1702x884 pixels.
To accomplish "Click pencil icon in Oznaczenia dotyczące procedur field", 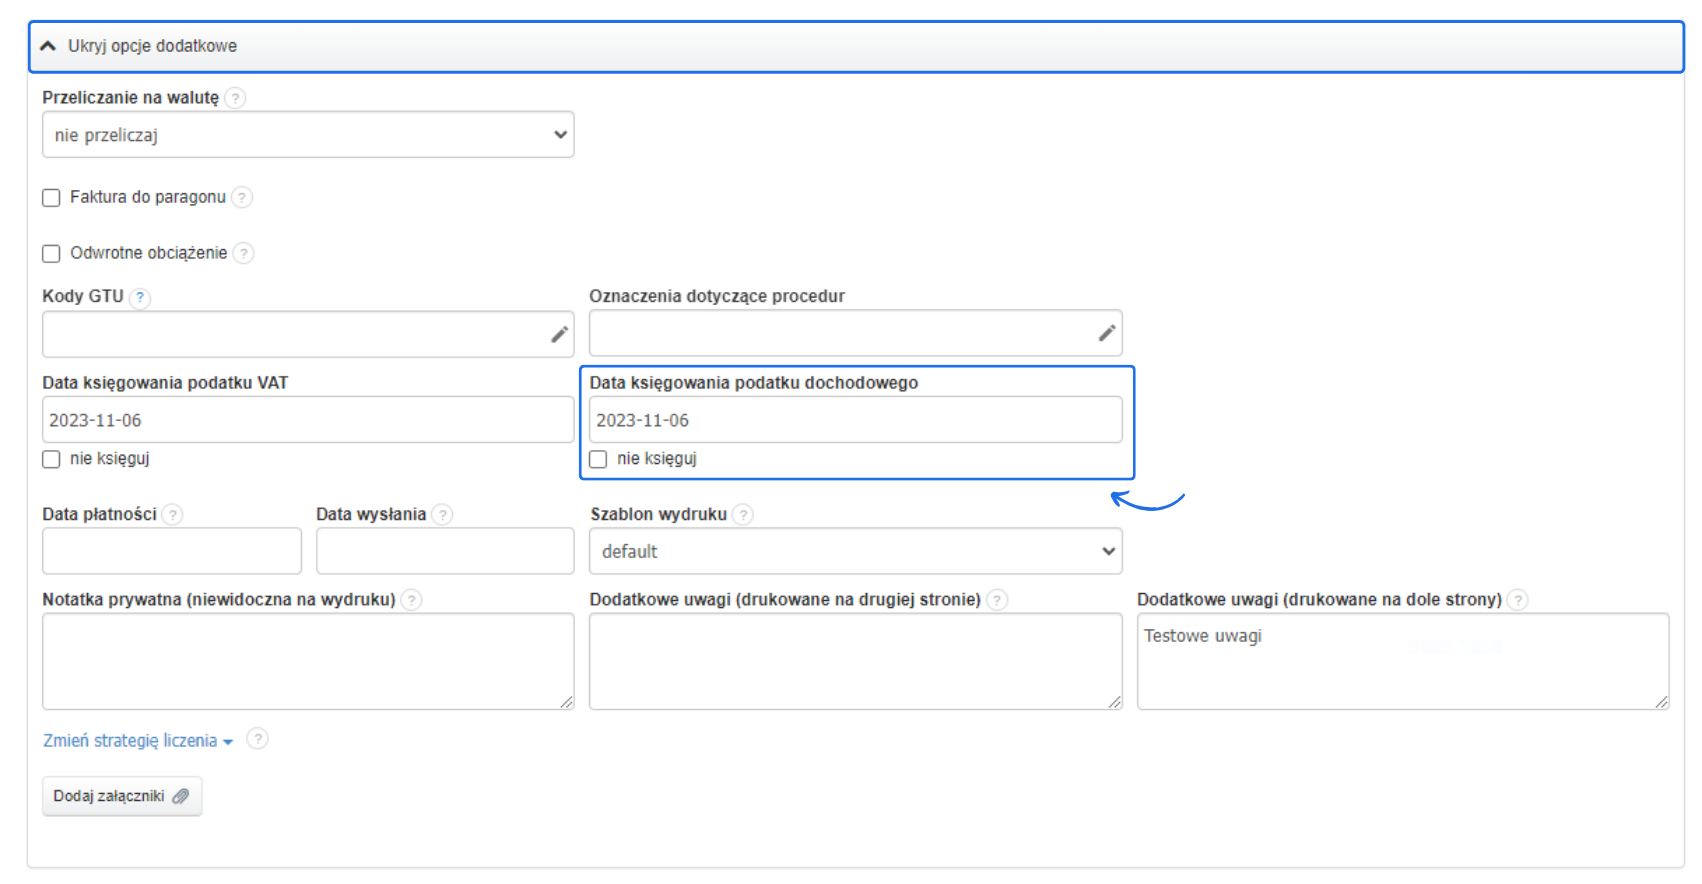I will click(x=1106, y=333).
